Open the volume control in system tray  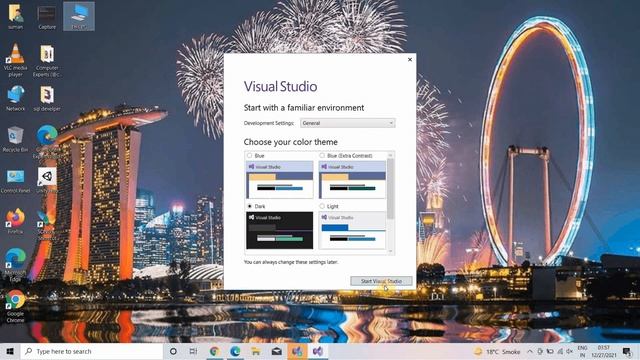pos(569,351)
